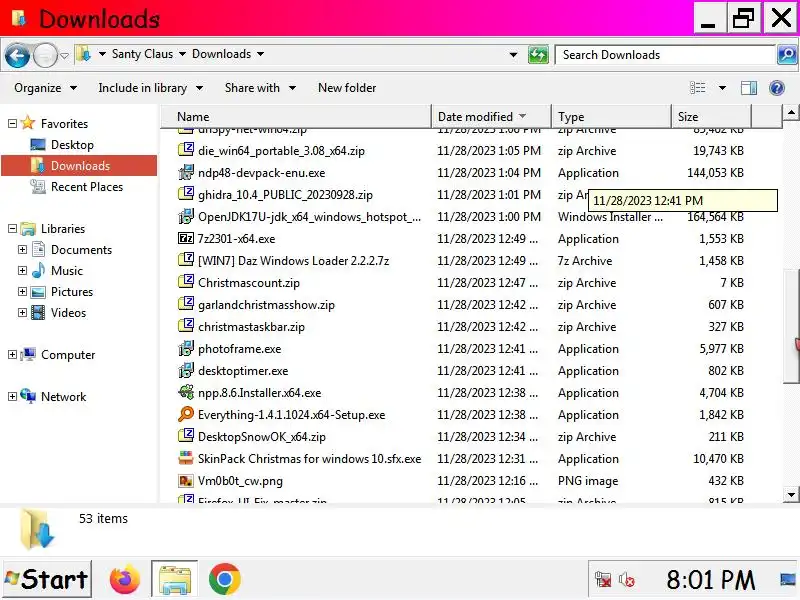Click the Windows Installer type cell
800x600 pixels.
[610, 217]
